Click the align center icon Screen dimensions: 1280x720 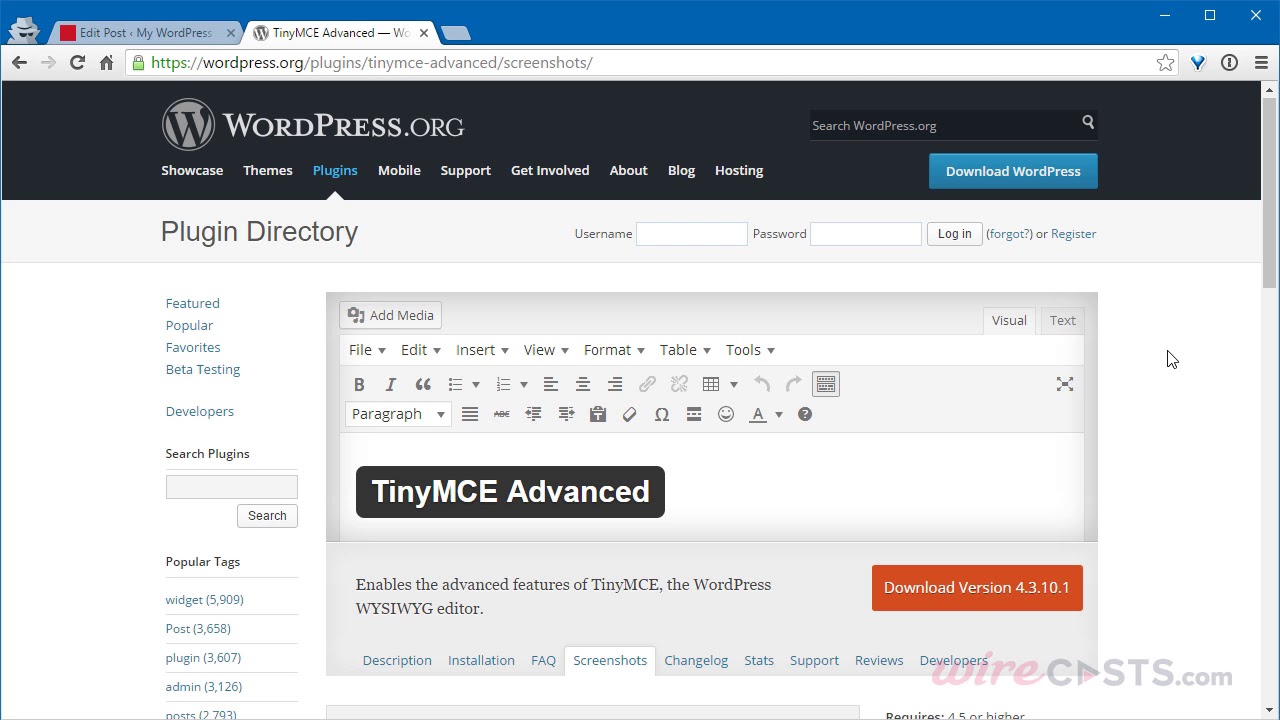click(583, 384)
